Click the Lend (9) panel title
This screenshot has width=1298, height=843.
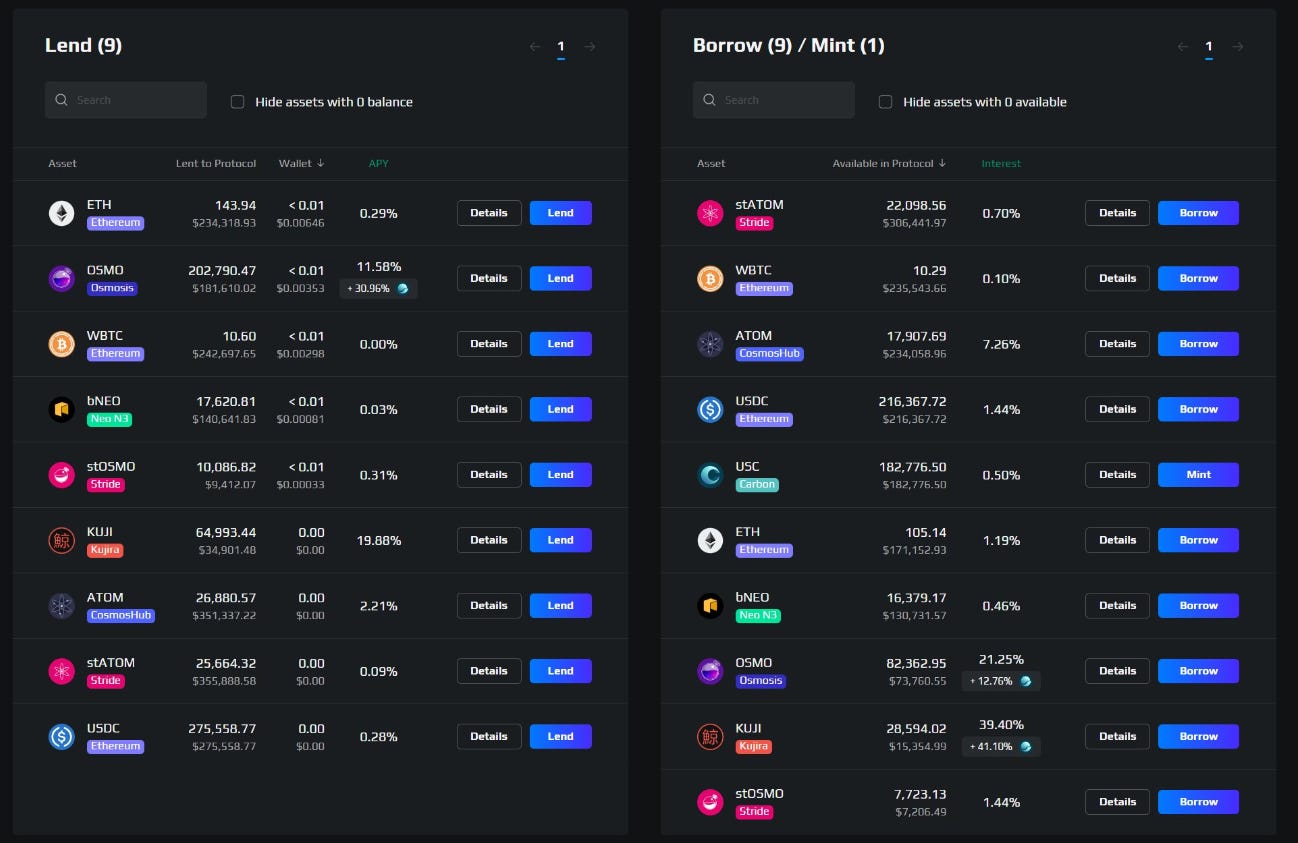(x=84, y=45)
